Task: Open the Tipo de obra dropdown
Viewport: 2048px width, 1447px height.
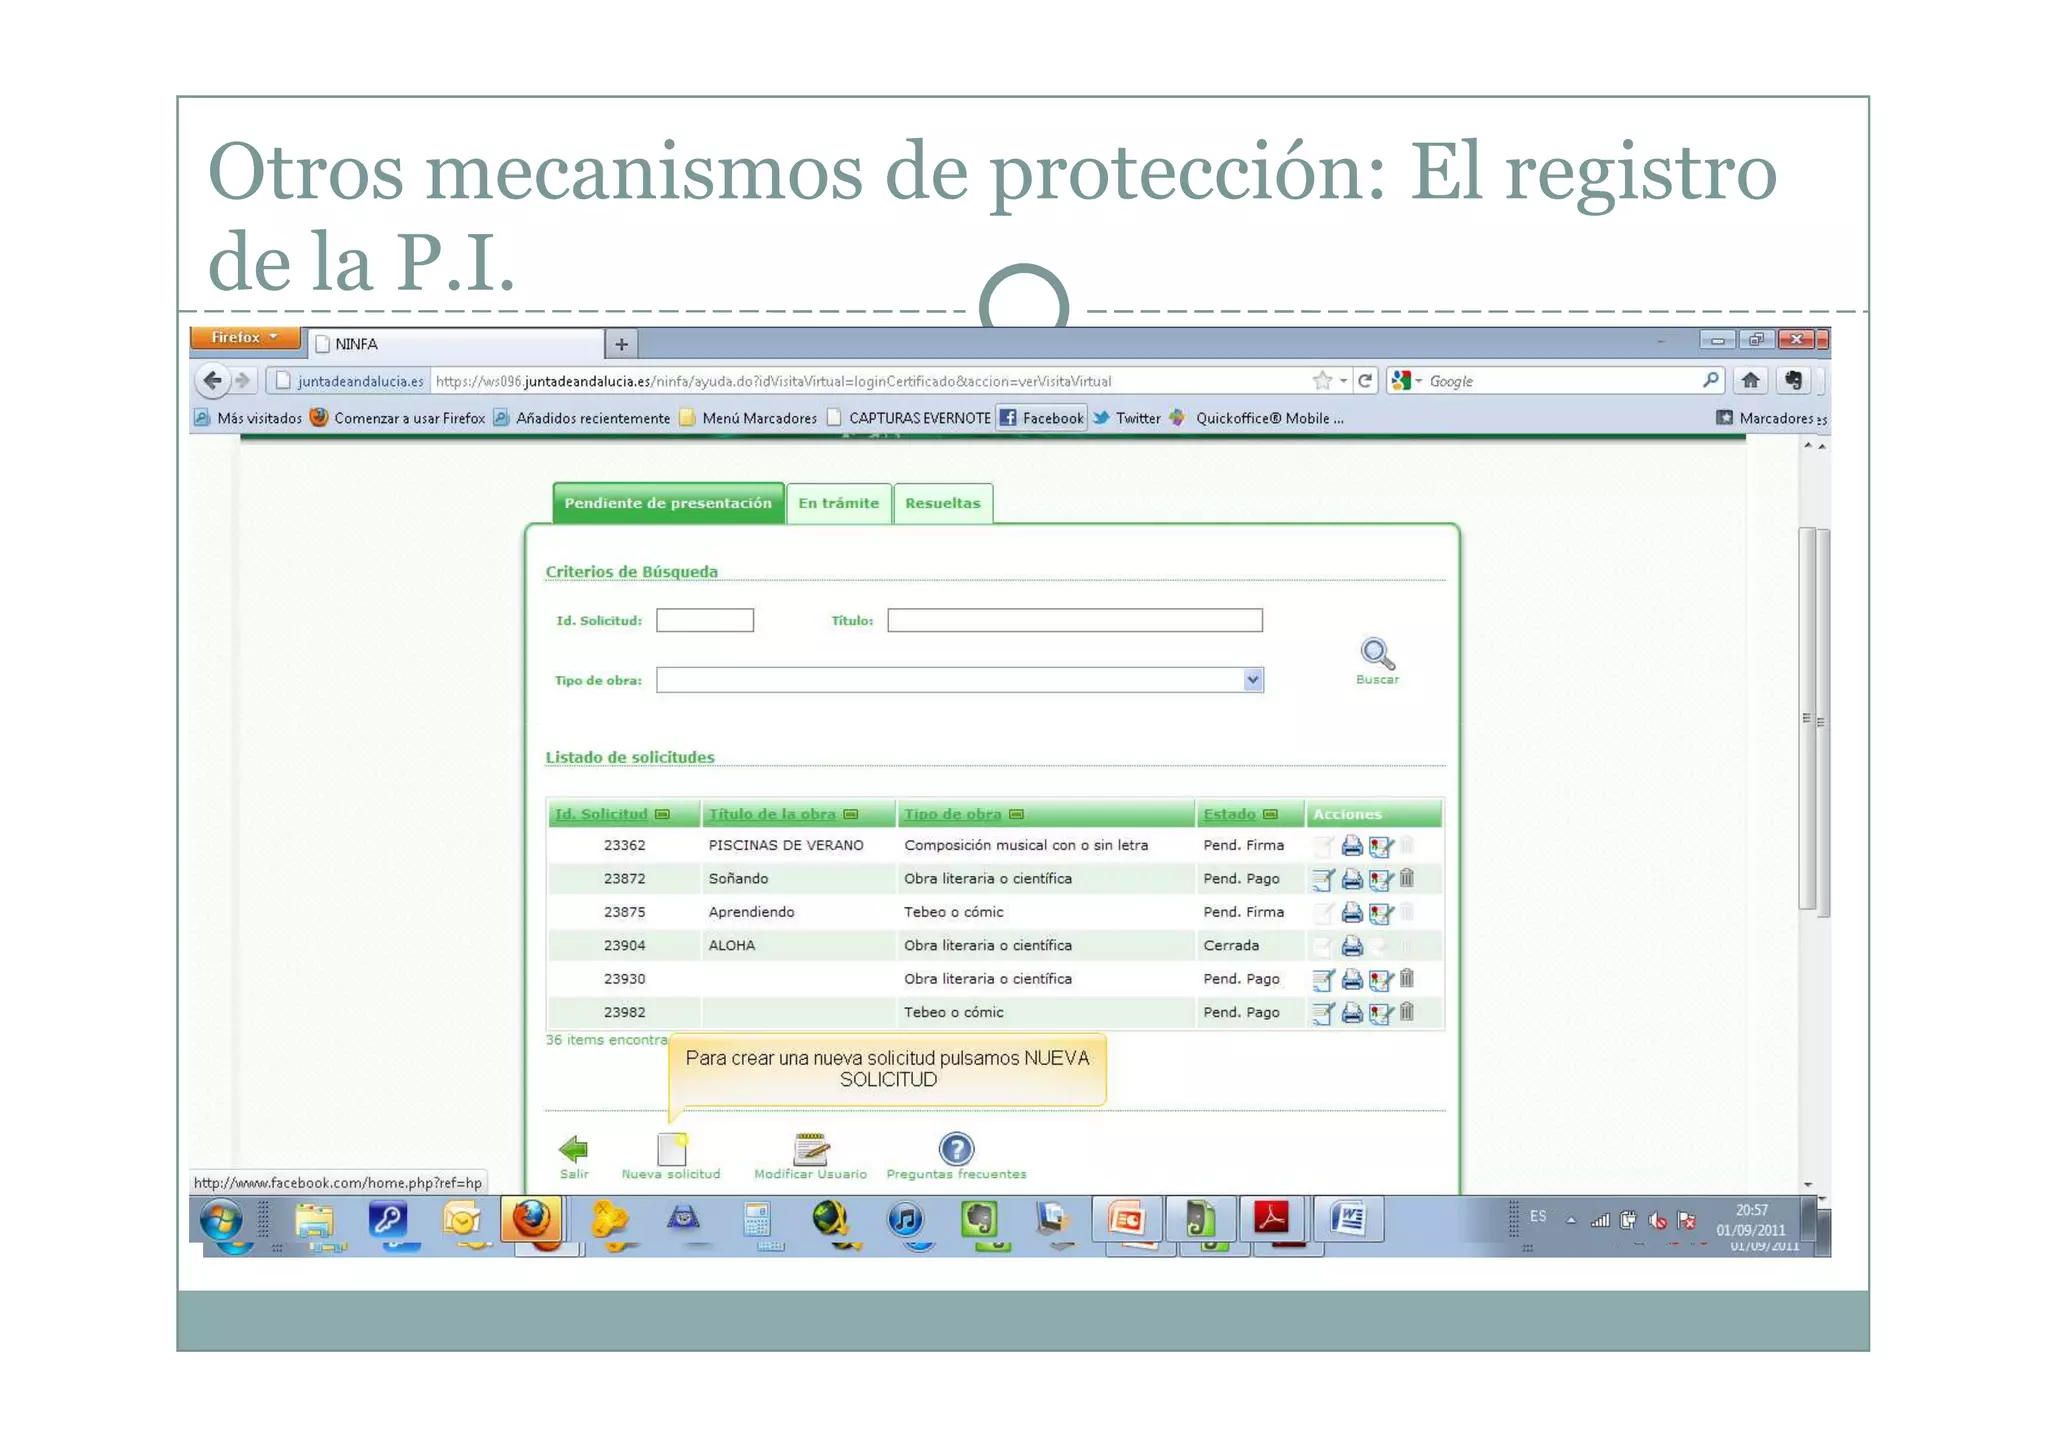Action: pyautogui.click(x=1251, y=679)
